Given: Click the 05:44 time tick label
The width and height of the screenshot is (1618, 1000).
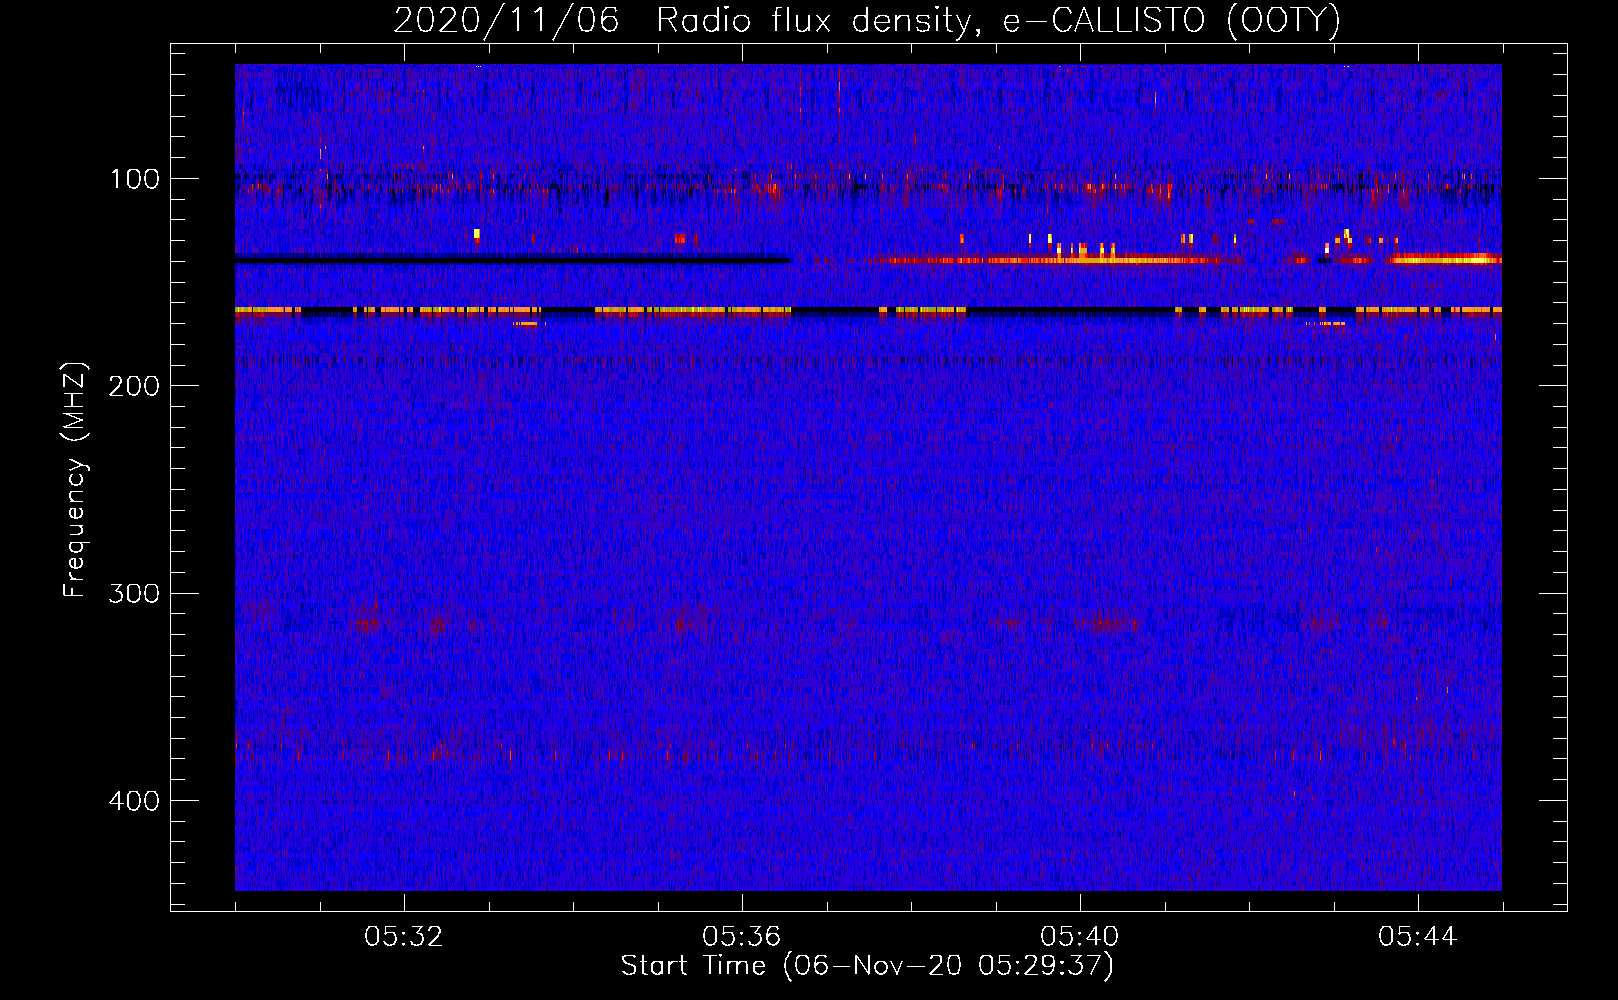Looking at the screenshot, I should pos(1418,937).
